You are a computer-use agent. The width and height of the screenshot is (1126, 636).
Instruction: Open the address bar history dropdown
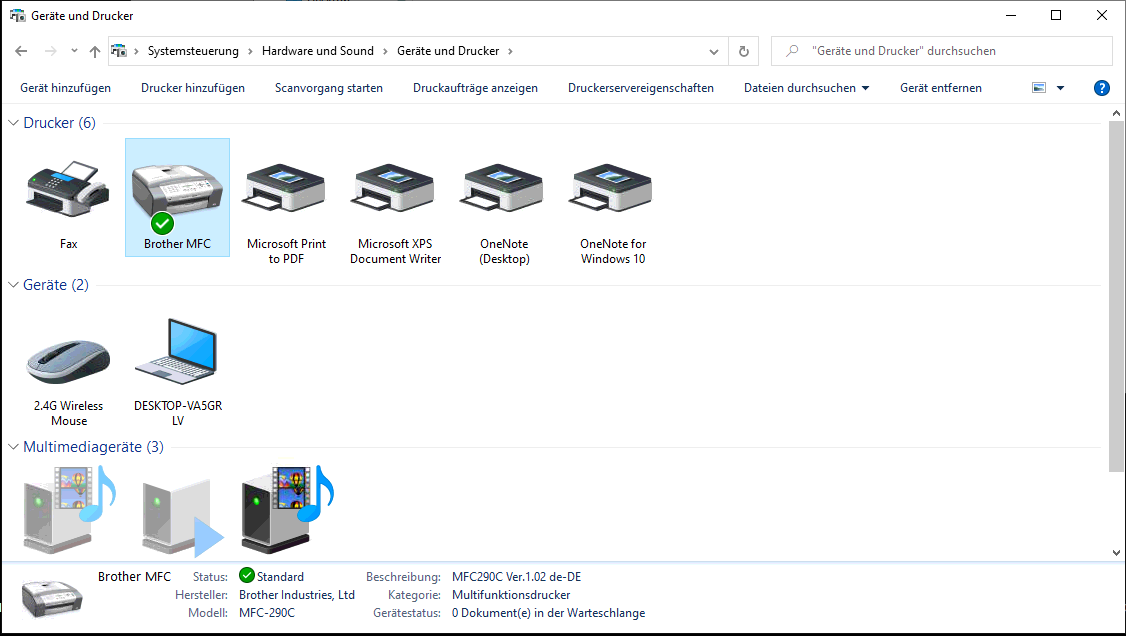tap(714, 51)
